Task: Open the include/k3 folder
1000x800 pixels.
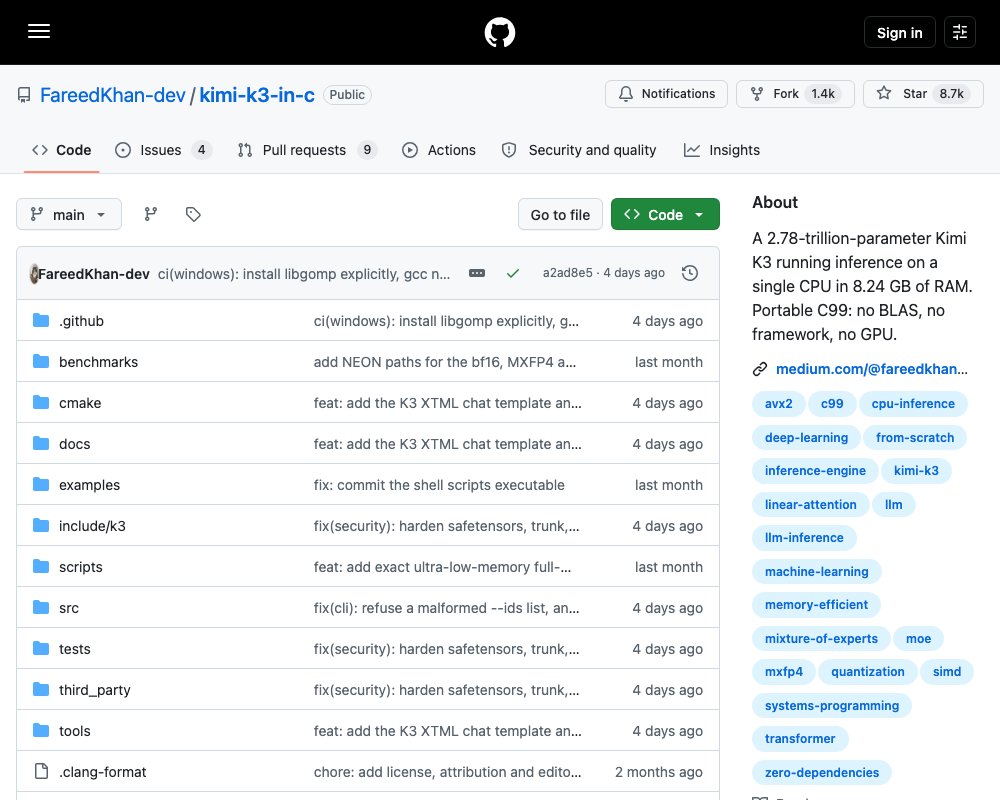Action: [x=92, y=526]
